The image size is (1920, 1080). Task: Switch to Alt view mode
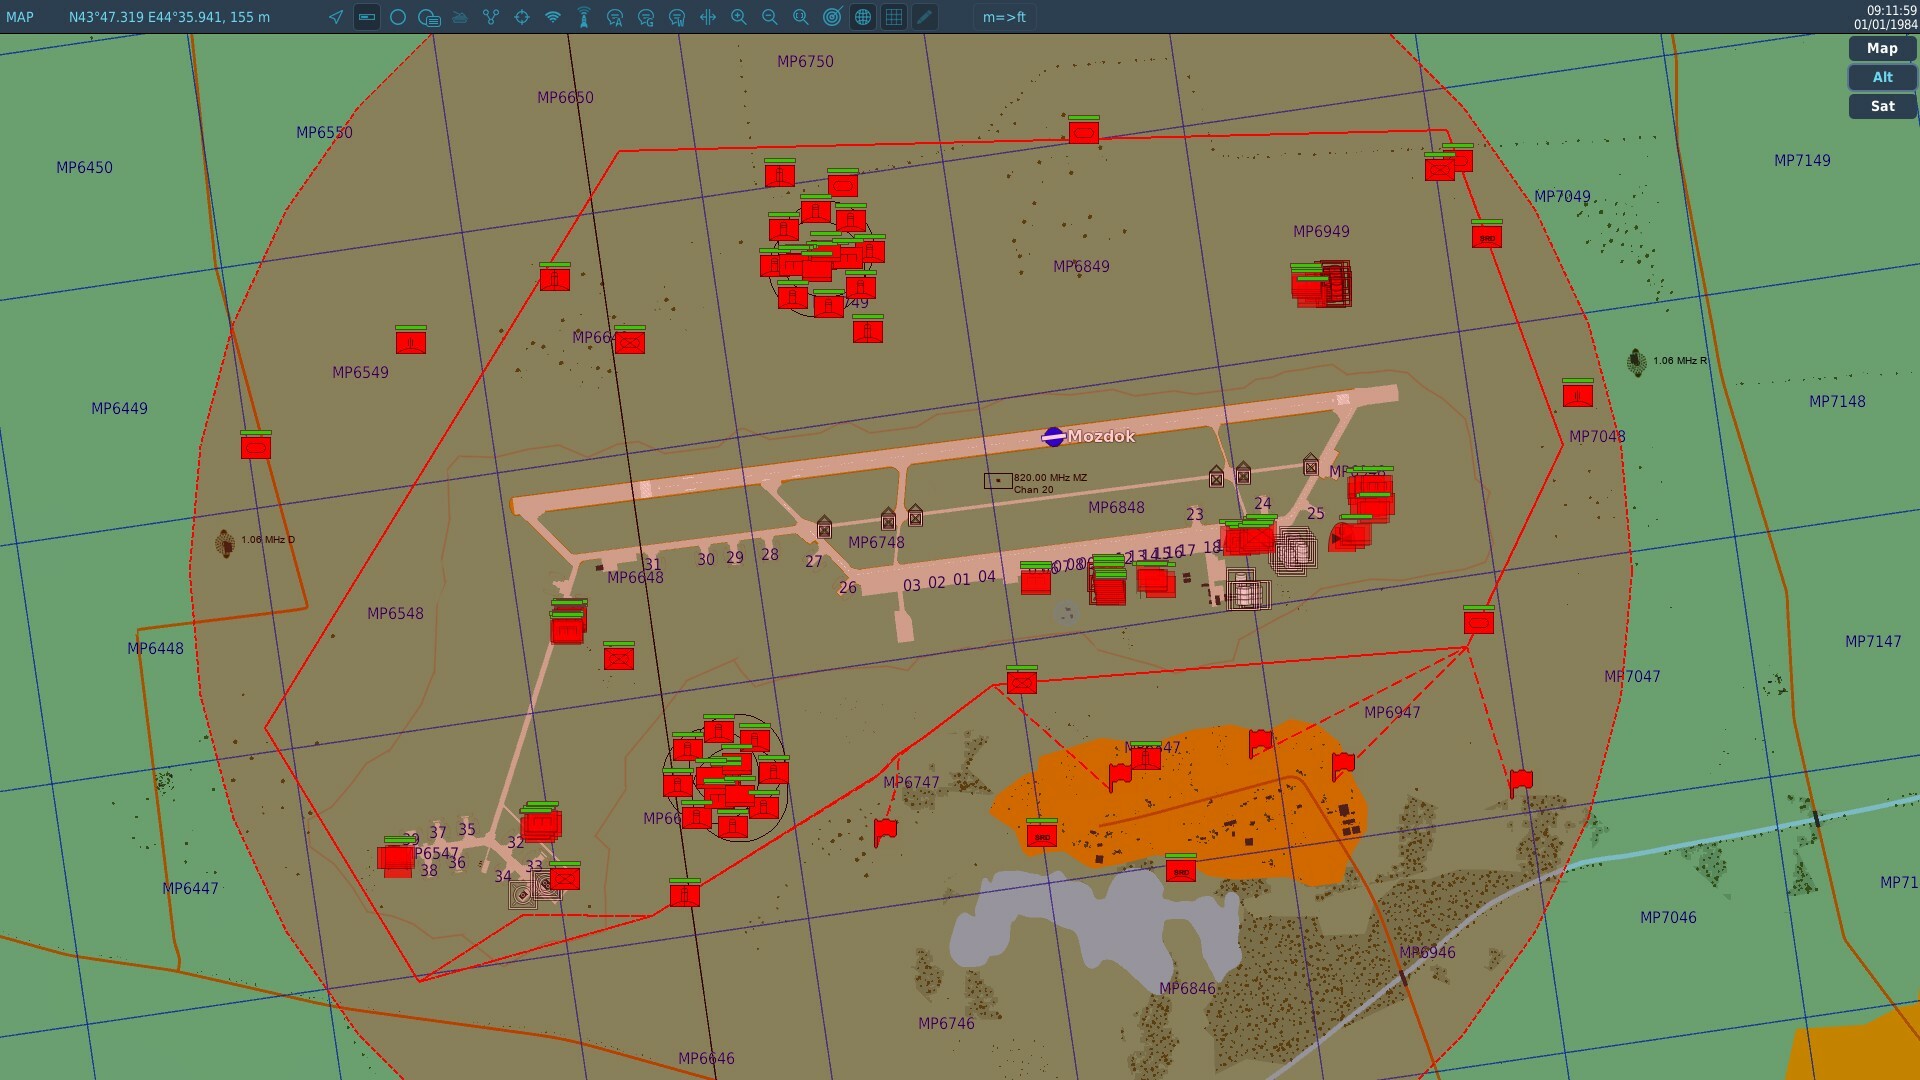(x=1882, y=77)
